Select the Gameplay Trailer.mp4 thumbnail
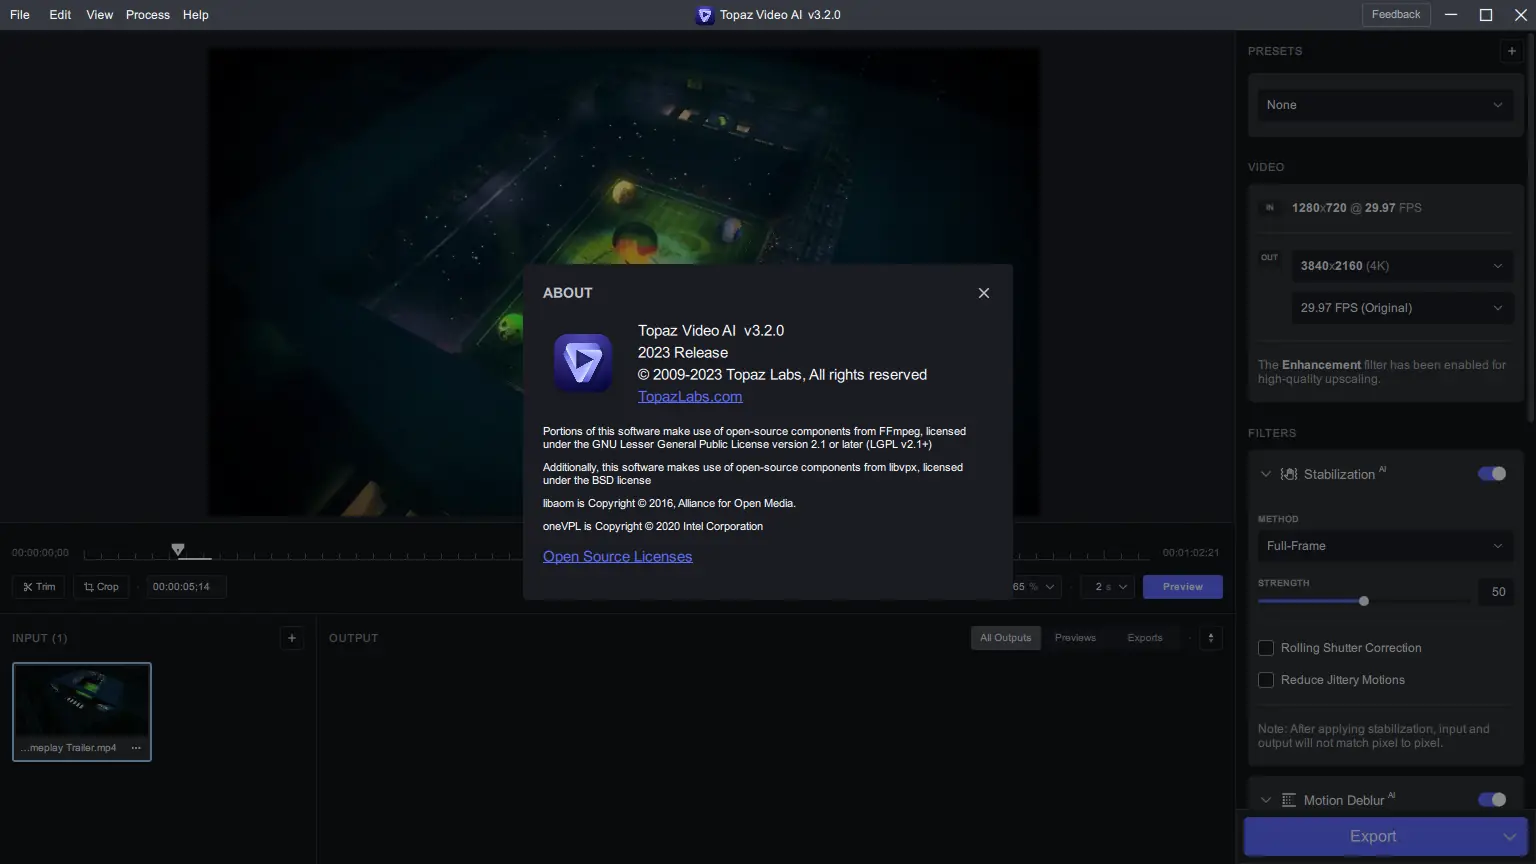 point(82,712)
